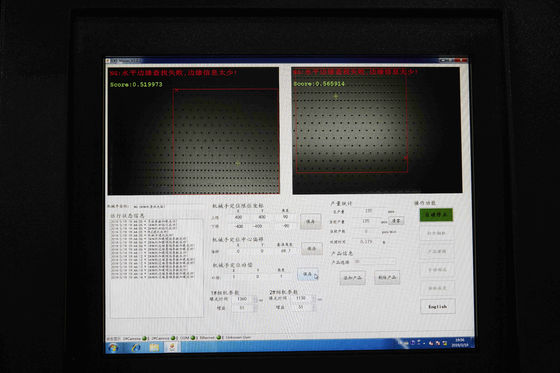Launch Internet Explorer from the taskbar
Screen dimensions: 560x373
click(x=136, y=347)
